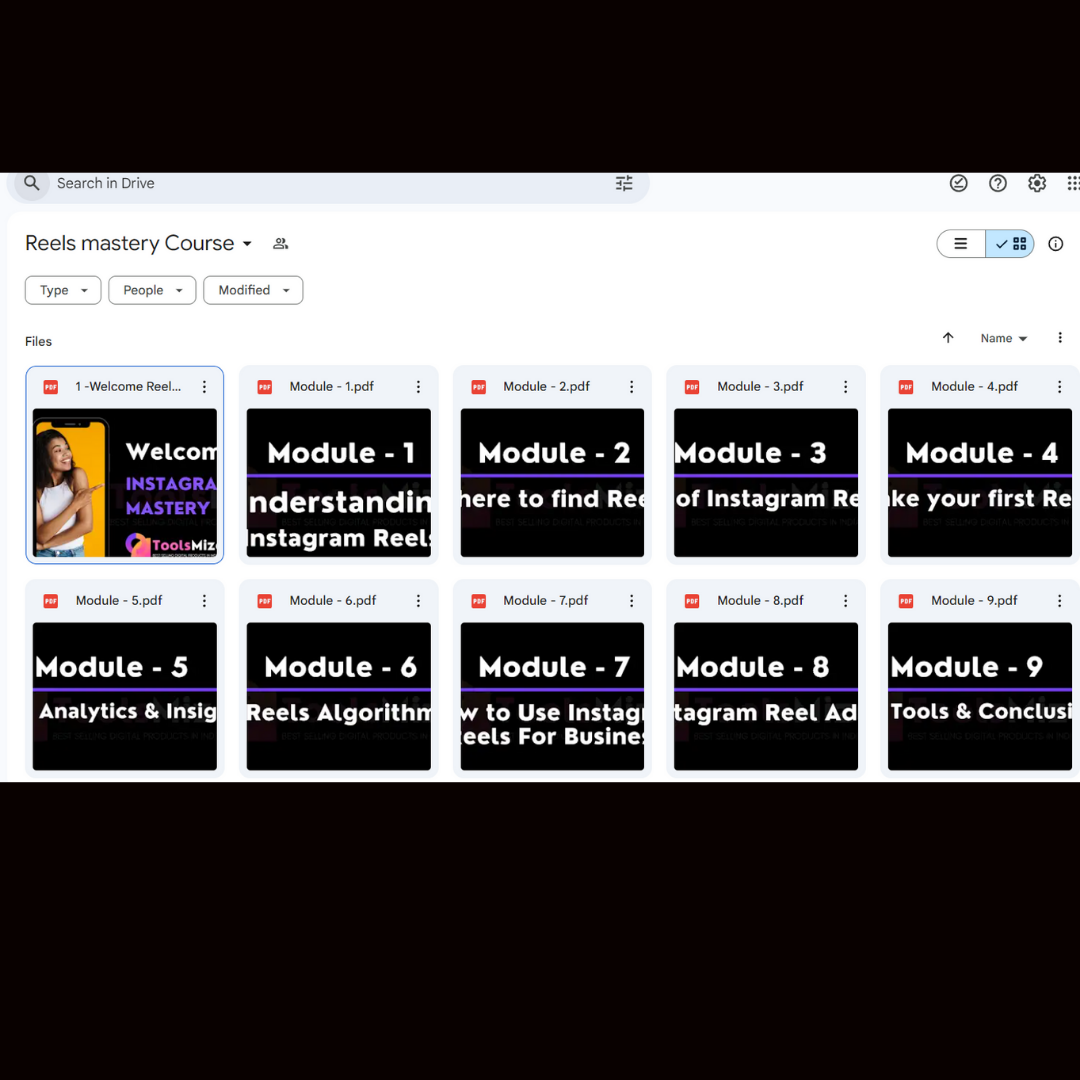Select the Module - 2 preview thumbnail
Viewport: 1080px width, 1080px height.
[552, 483]
